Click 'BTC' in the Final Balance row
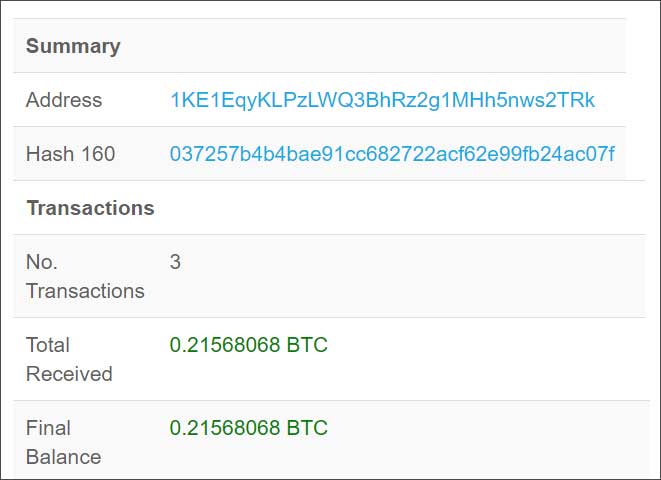 [x=307, y=428]
